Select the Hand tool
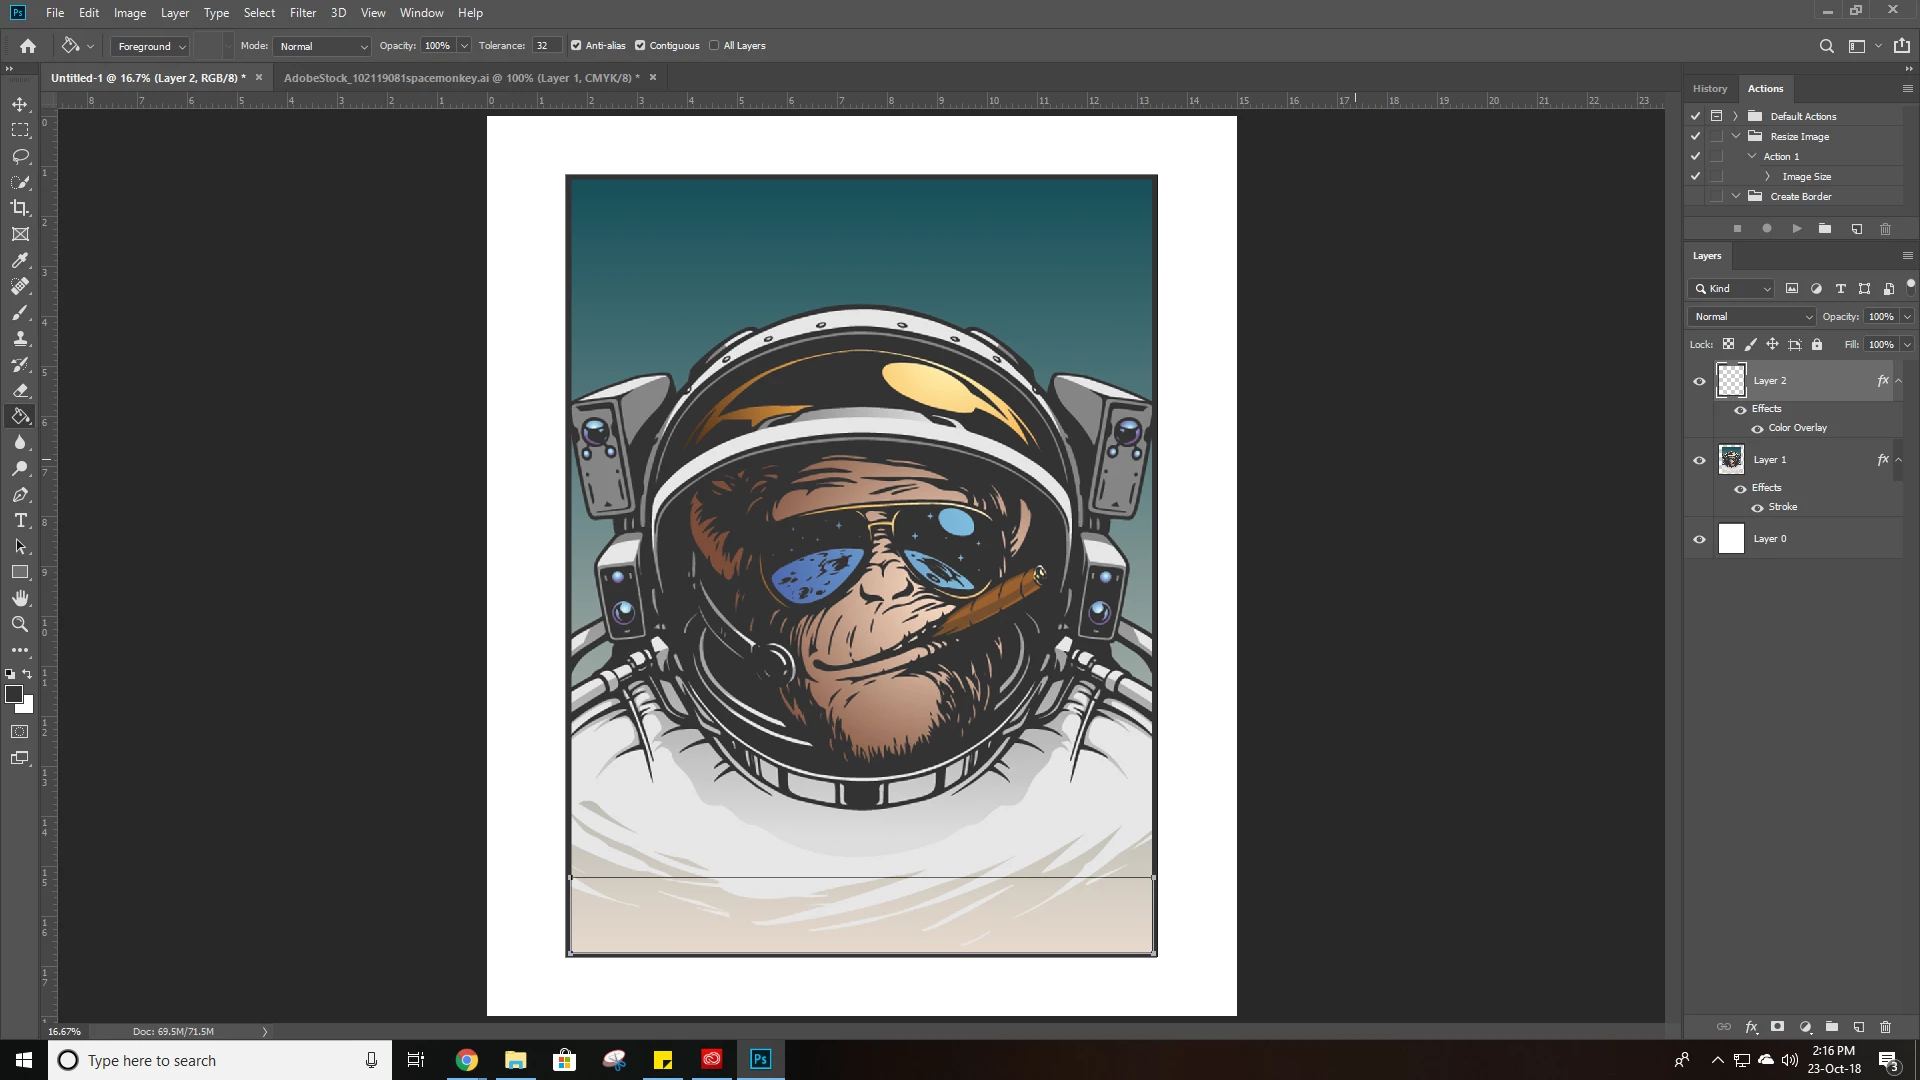The width and height of the screenshot is (1920, 1080). pyautogui.click(x=20, y=598)
